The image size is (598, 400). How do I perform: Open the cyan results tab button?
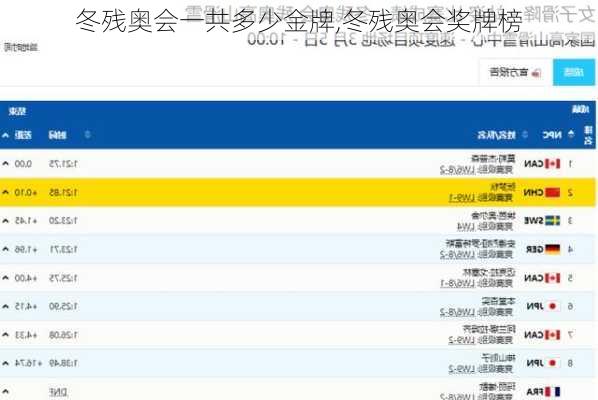[574, 72]
